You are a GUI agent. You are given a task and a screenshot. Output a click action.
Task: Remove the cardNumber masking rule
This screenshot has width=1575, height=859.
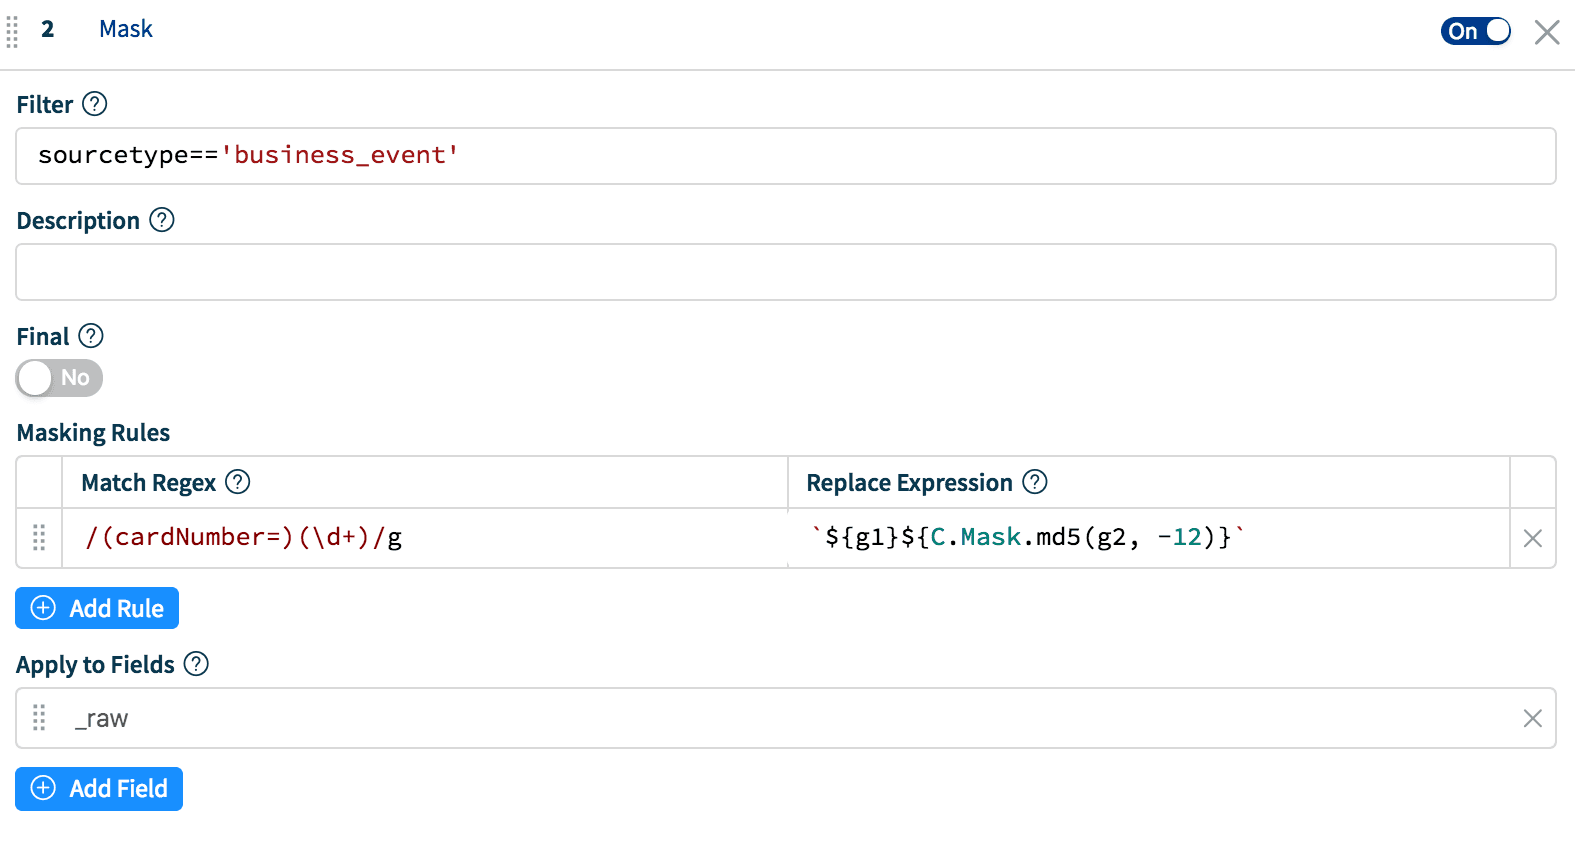(x=1532, y=538)
